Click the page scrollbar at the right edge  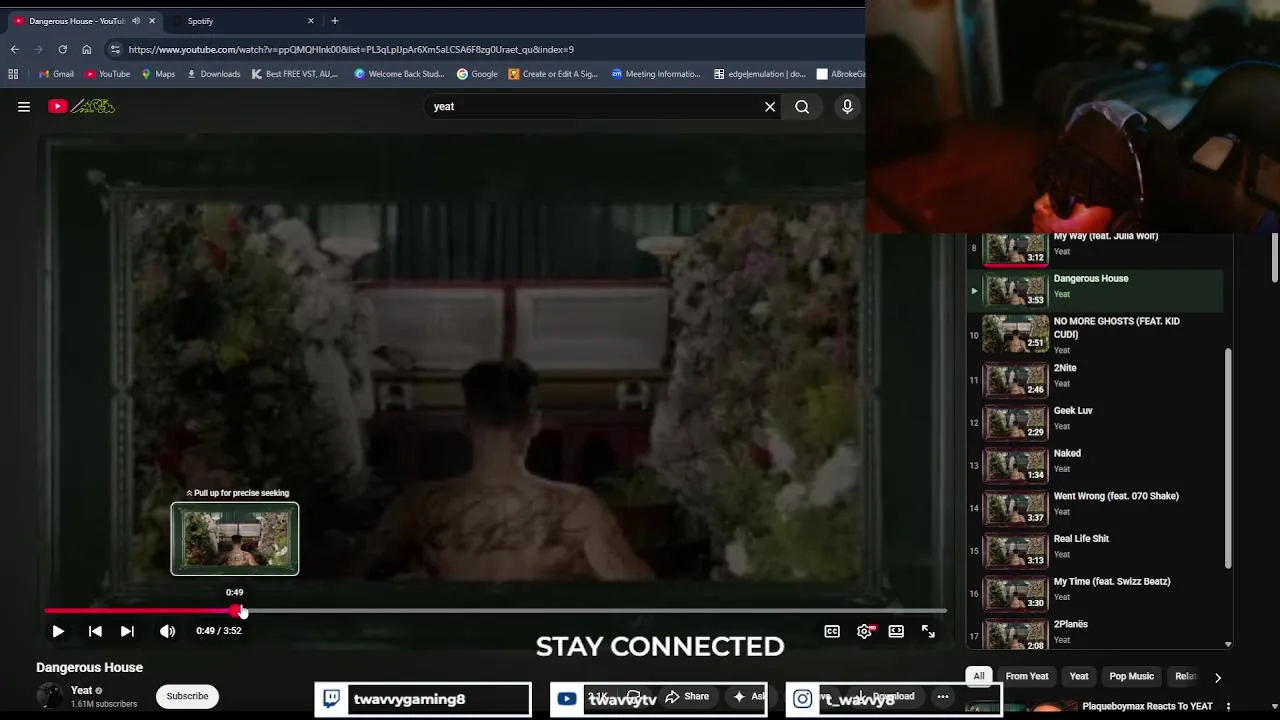[1275, 258]
